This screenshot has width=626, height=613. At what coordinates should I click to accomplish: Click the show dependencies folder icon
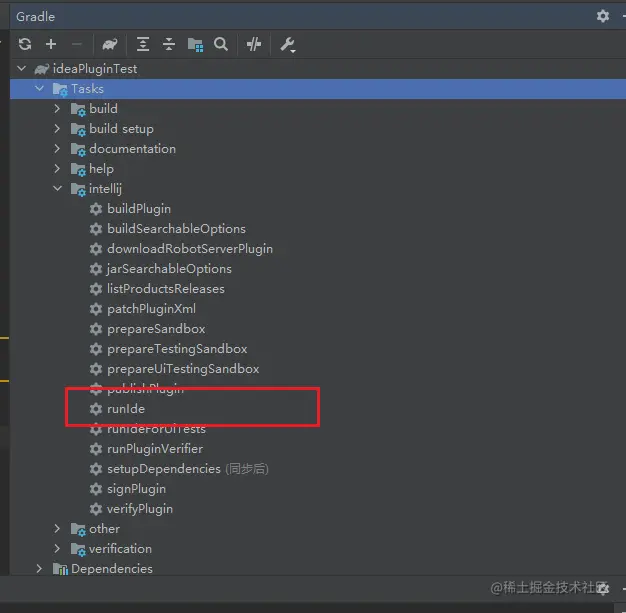[x=195, y=45]
